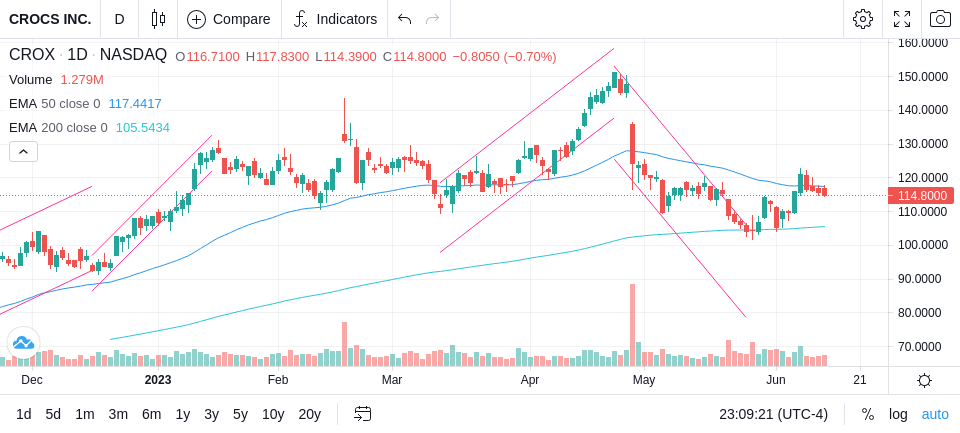Click the Mar label on time axis
This screenshot has width=960, height=433.
coord(392,380)
